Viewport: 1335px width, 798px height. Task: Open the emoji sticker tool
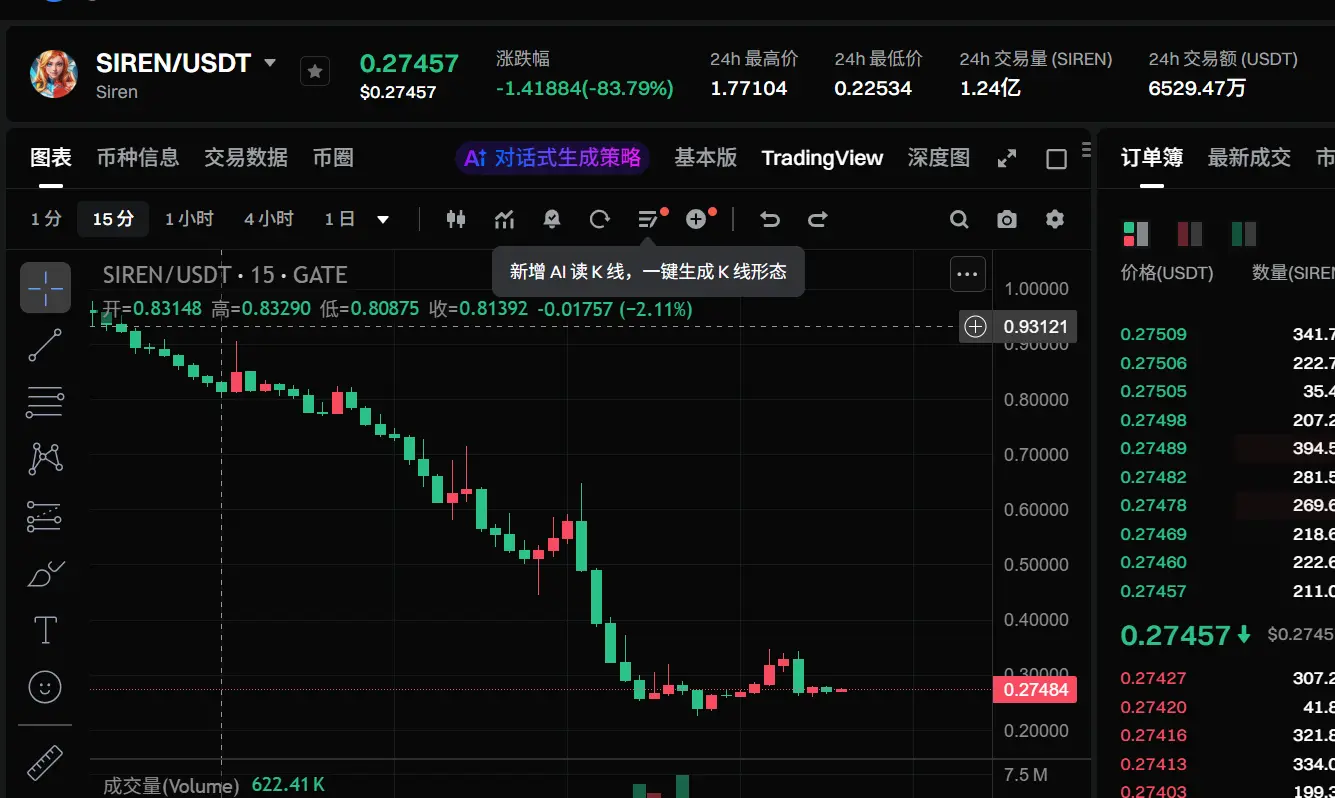click(45, 687)
